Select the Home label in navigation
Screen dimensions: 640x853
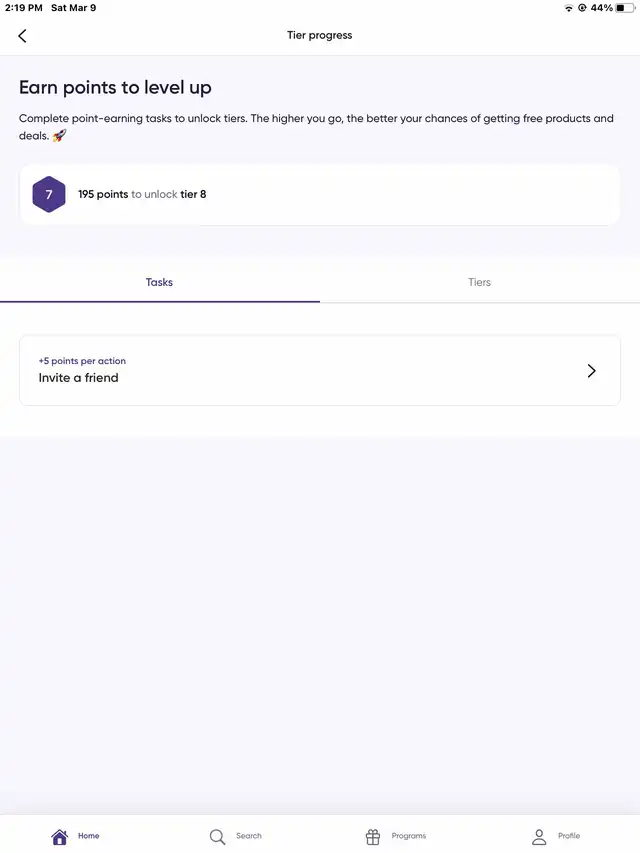[89, 836]
